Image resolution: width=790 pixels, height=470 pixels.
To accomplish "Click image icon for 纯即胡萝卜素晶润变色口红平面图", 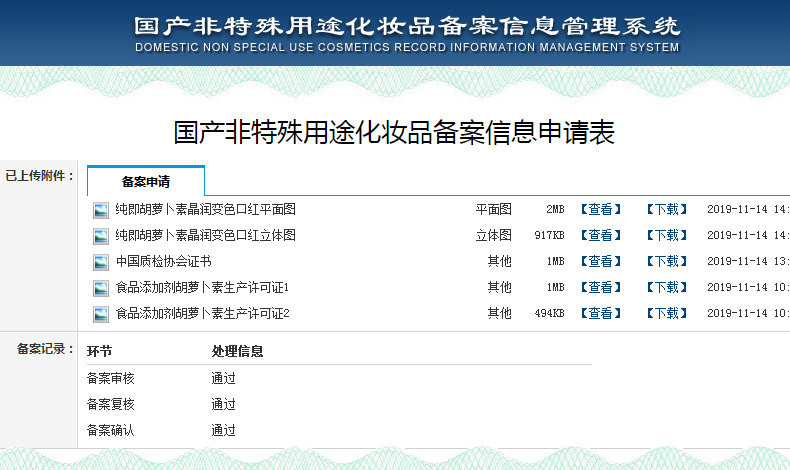I will [x=101, y=210].
